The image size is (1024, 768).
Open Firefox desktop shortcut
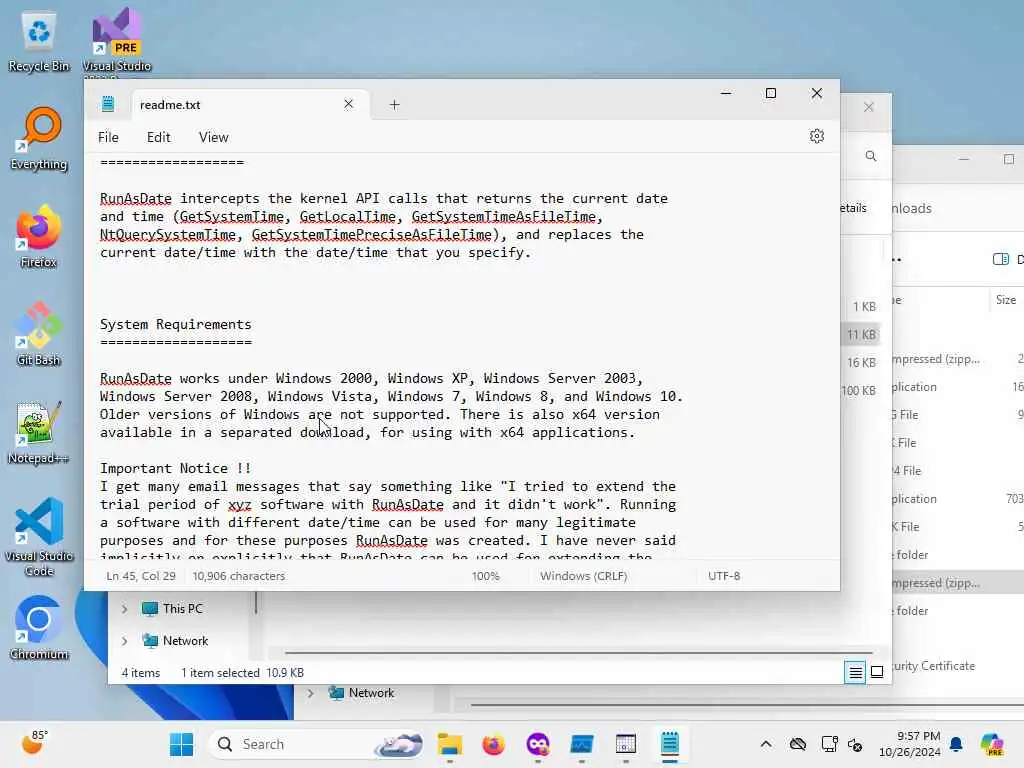(39, 236)
